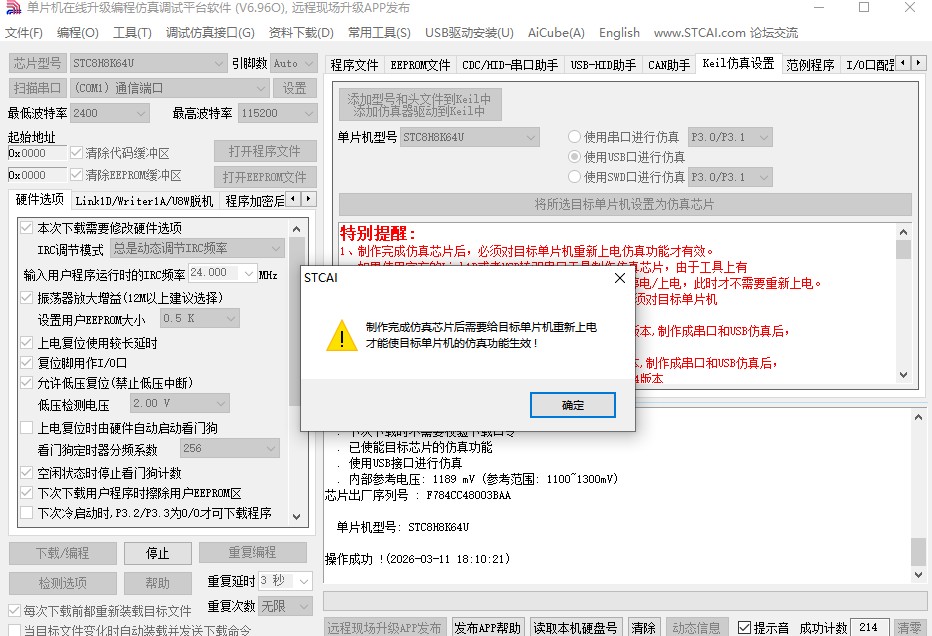Screen dimensions: 932x636
Task: Open the 调试仿真接口(G) menu
Action: [210, 33]
